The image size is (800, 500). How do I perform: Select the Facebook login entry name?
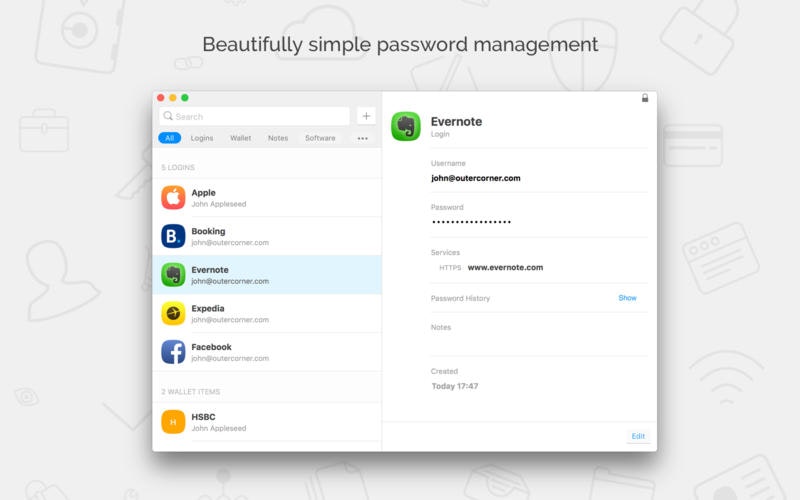coord(211,347)
